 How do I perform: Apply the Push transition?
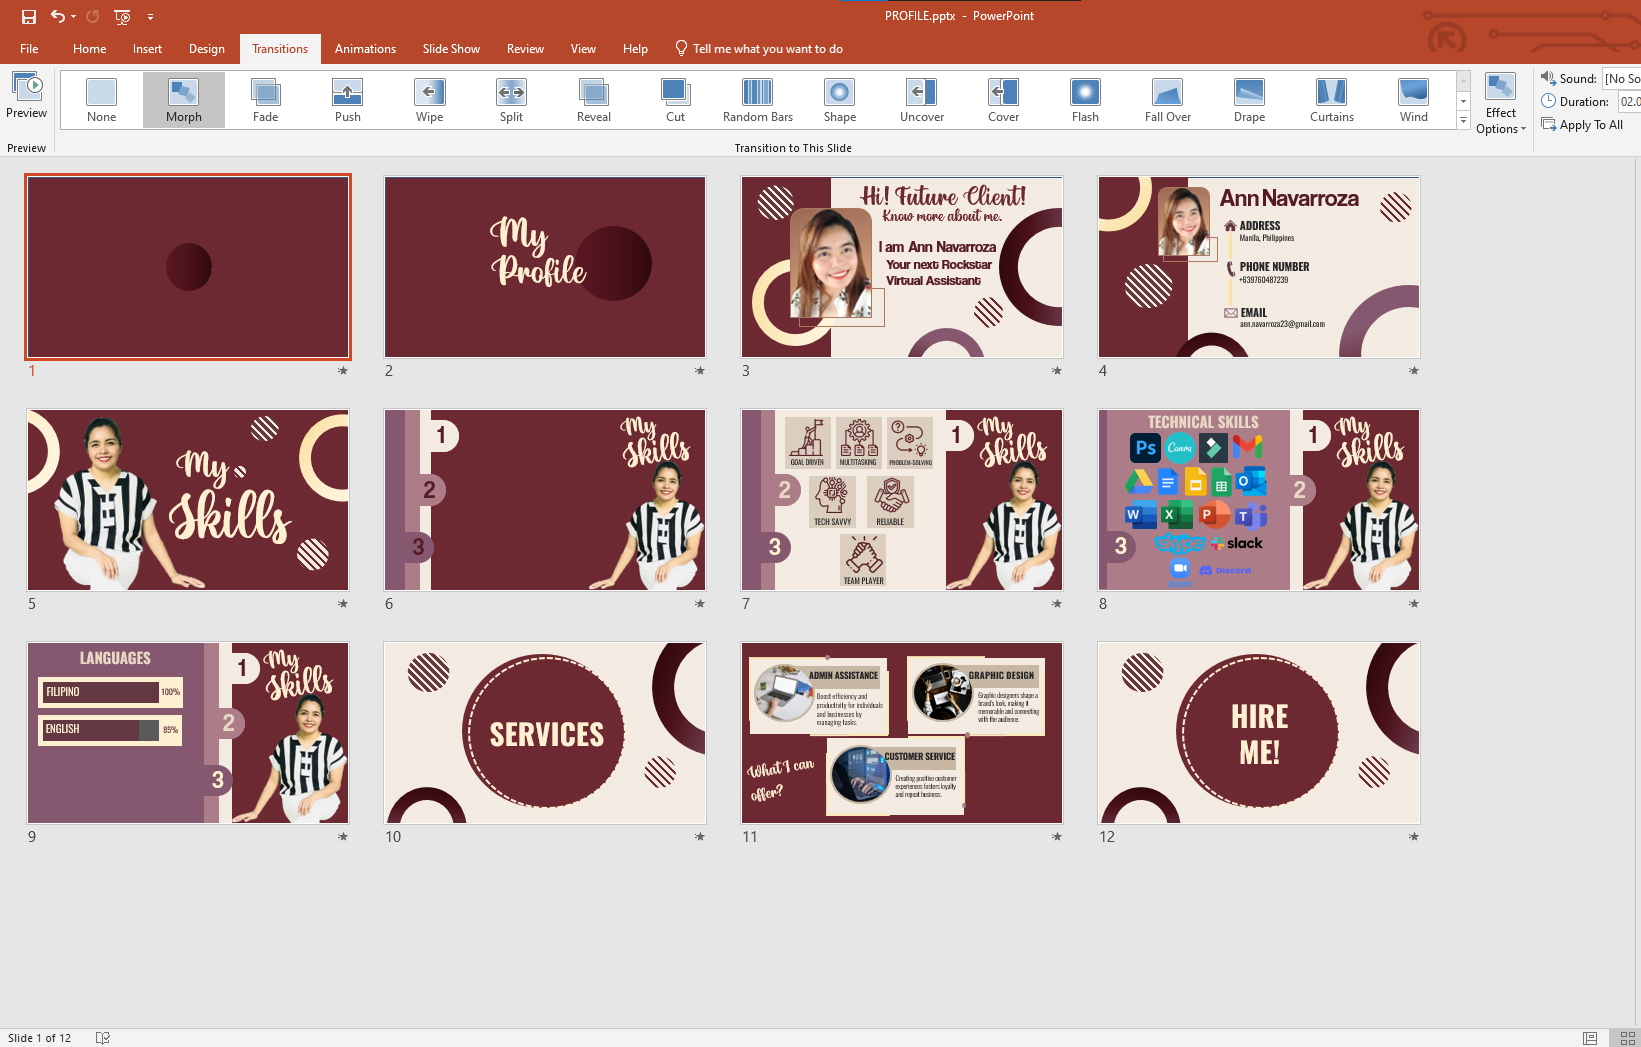click(348, 101)
